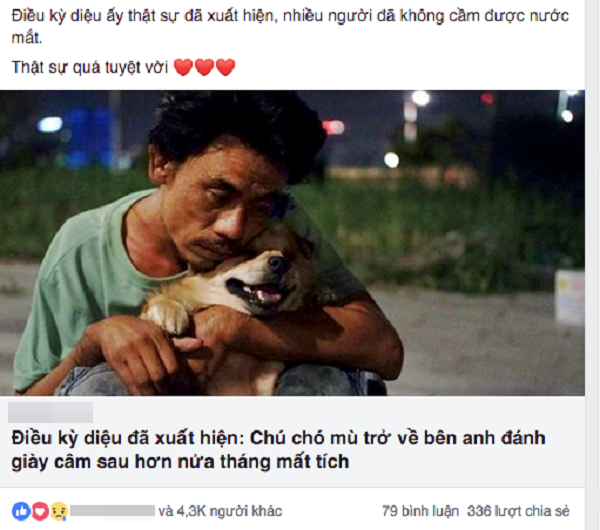This screenshot has width=600, height=530.
Task: Open the "79 bình luận" comments link
Action: [x=420, y=511]
